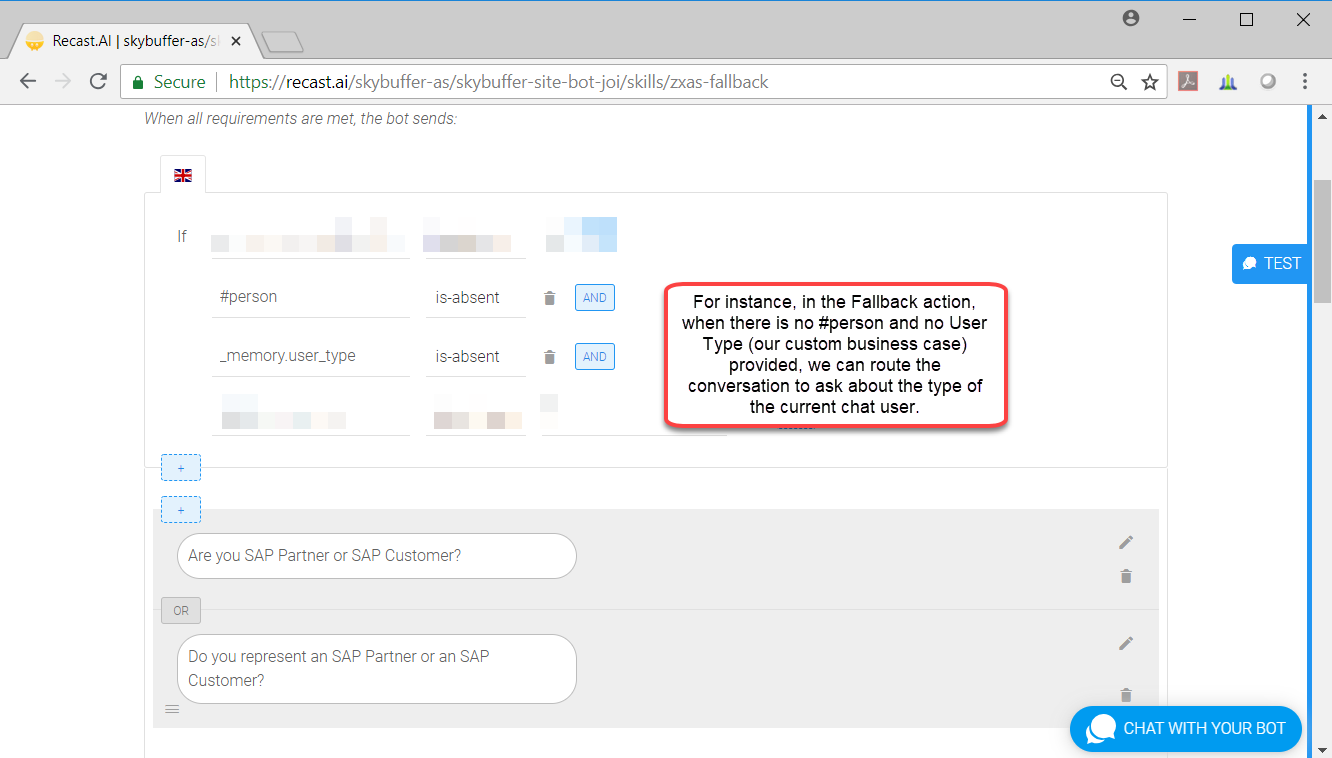Image resolution: width=1332 pixels, height=758 pixels.
Task: Click the Adobe PDF extension icon
Action: tap(1188, 82)
